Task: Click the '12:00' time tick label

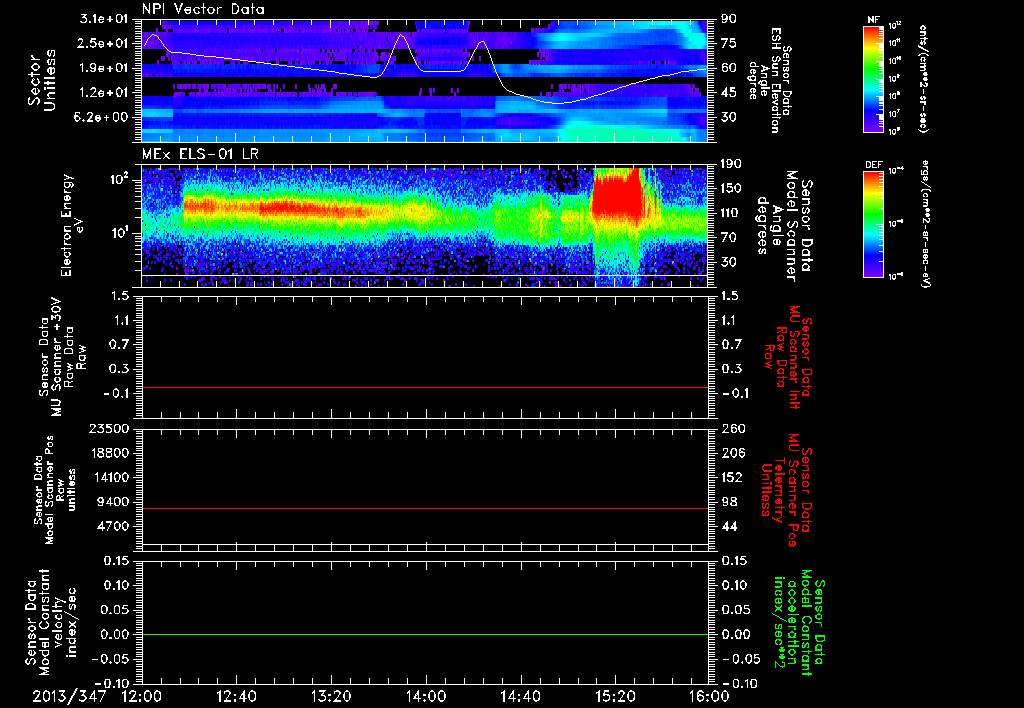Action: pyautogui.click(x=142, y=696)
